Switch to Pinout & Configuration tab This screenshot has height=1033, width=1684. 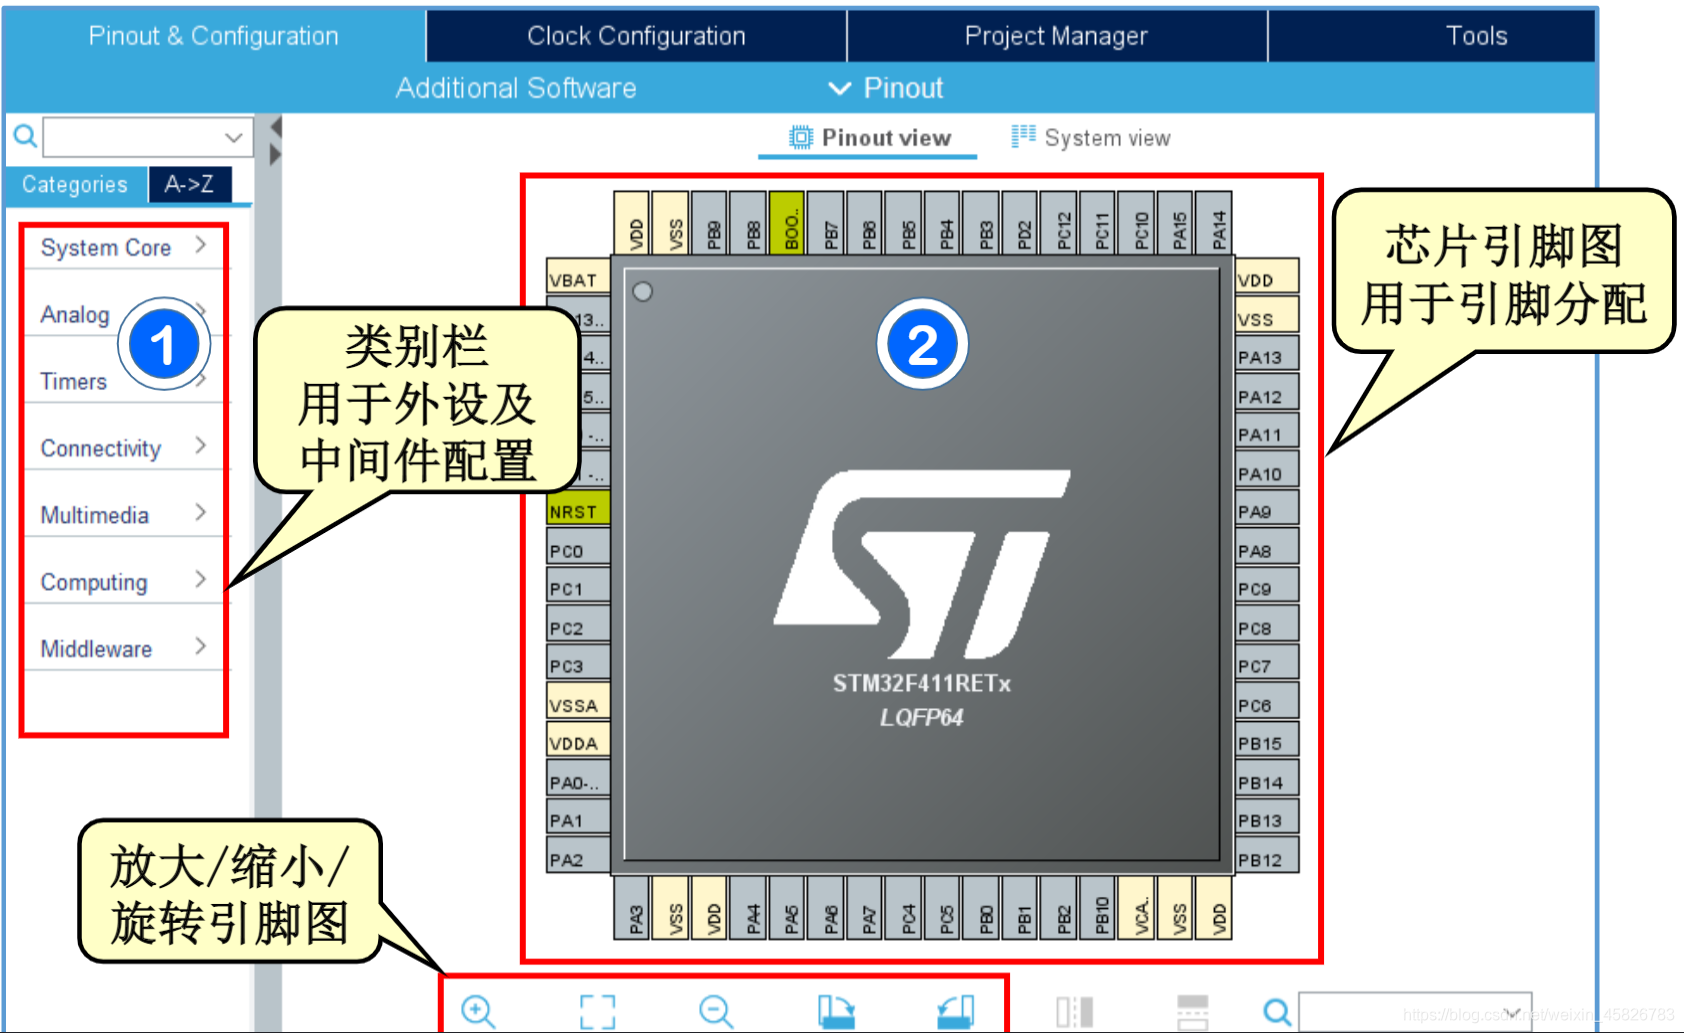click(x=214, y=36)
